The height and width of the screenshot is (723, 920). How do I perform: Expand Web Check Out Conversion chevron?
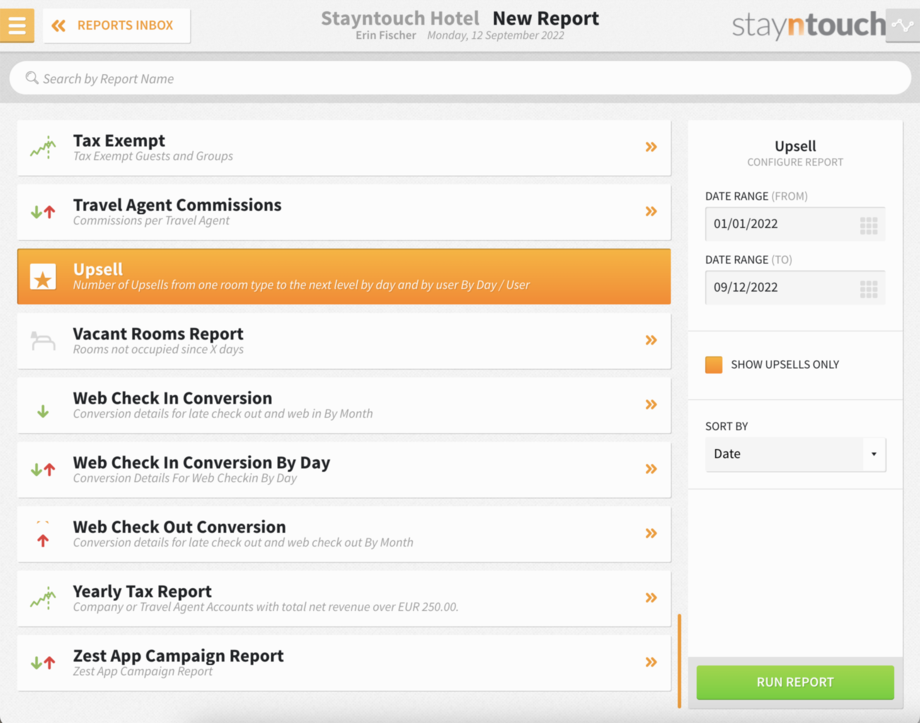tap(651, 533)
